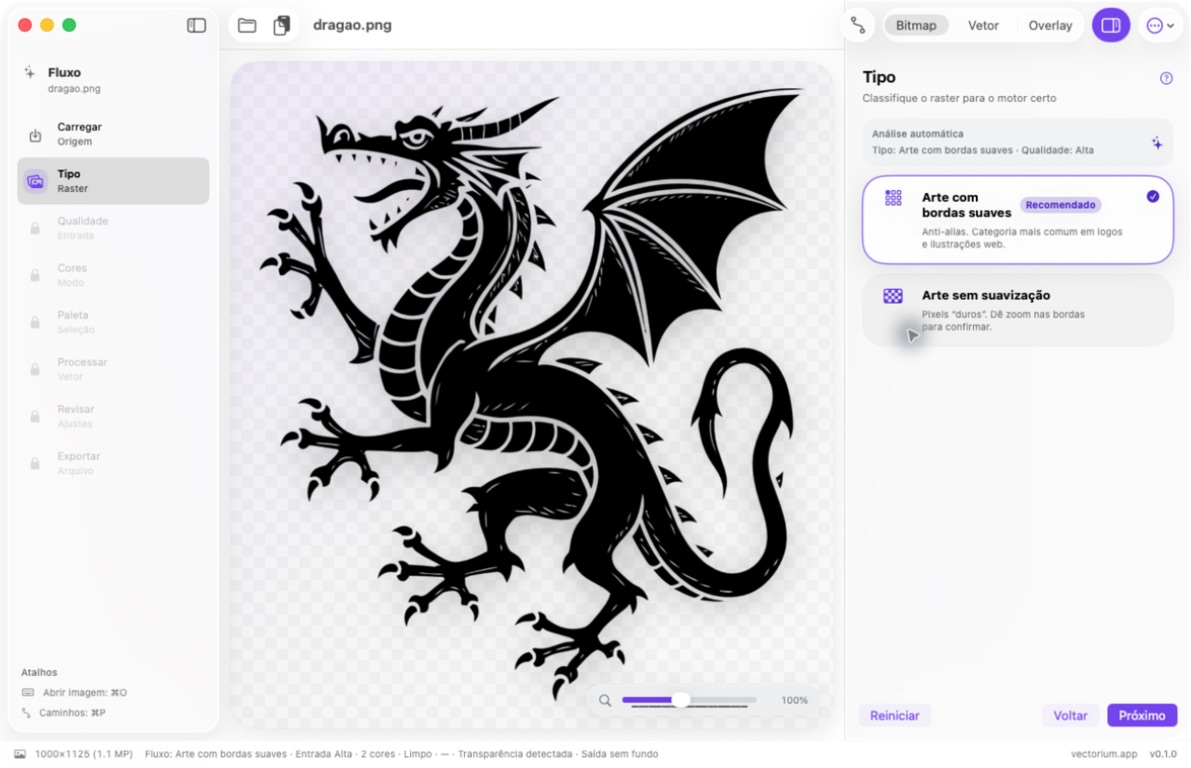Click the 100% zoom value
The image size is (1191, 768).
coord(795,700)
